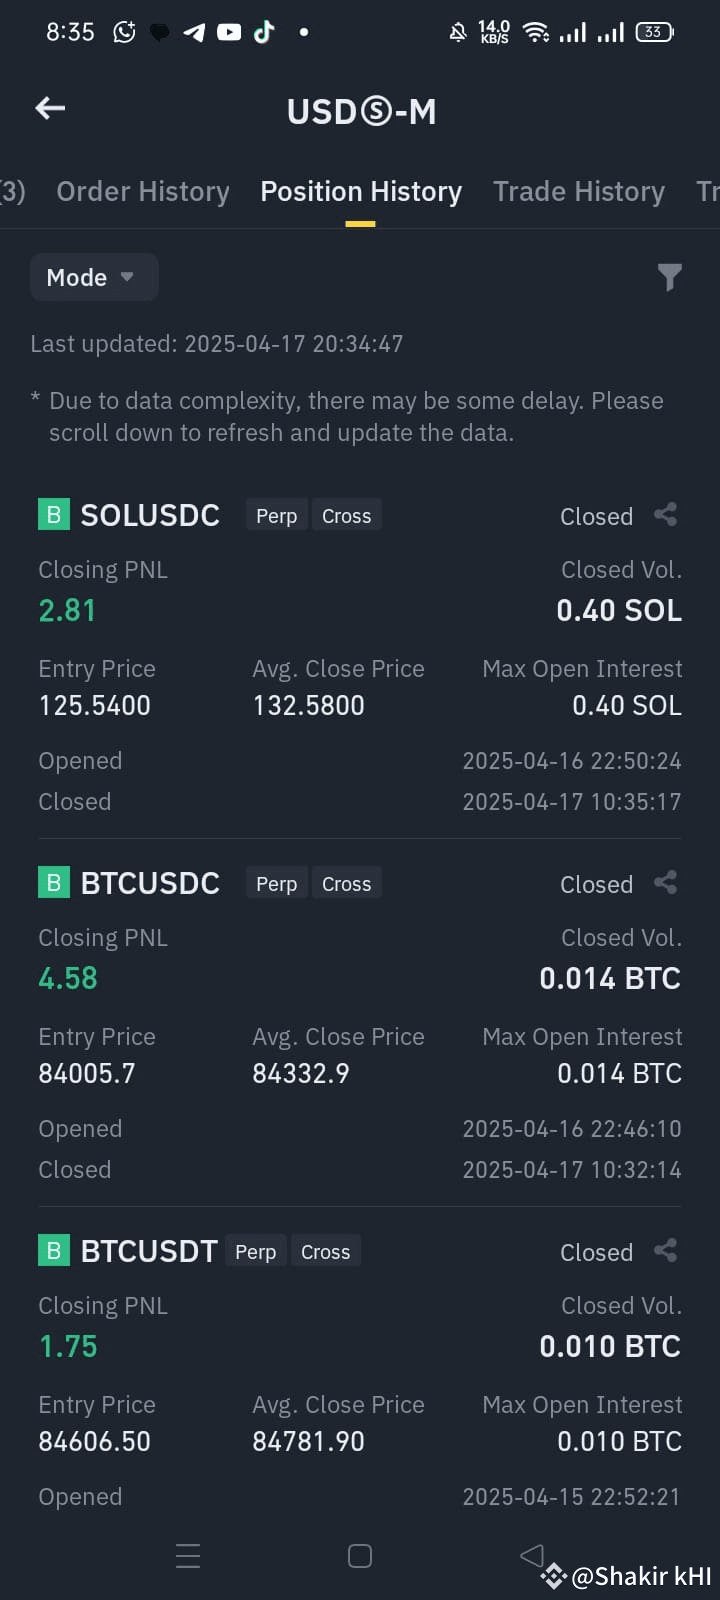Image resolution: width=720 pixels, height=1600 pixels.
Task: Tap the Perp tag on BTCUSDC
Action: pos(277,883)
